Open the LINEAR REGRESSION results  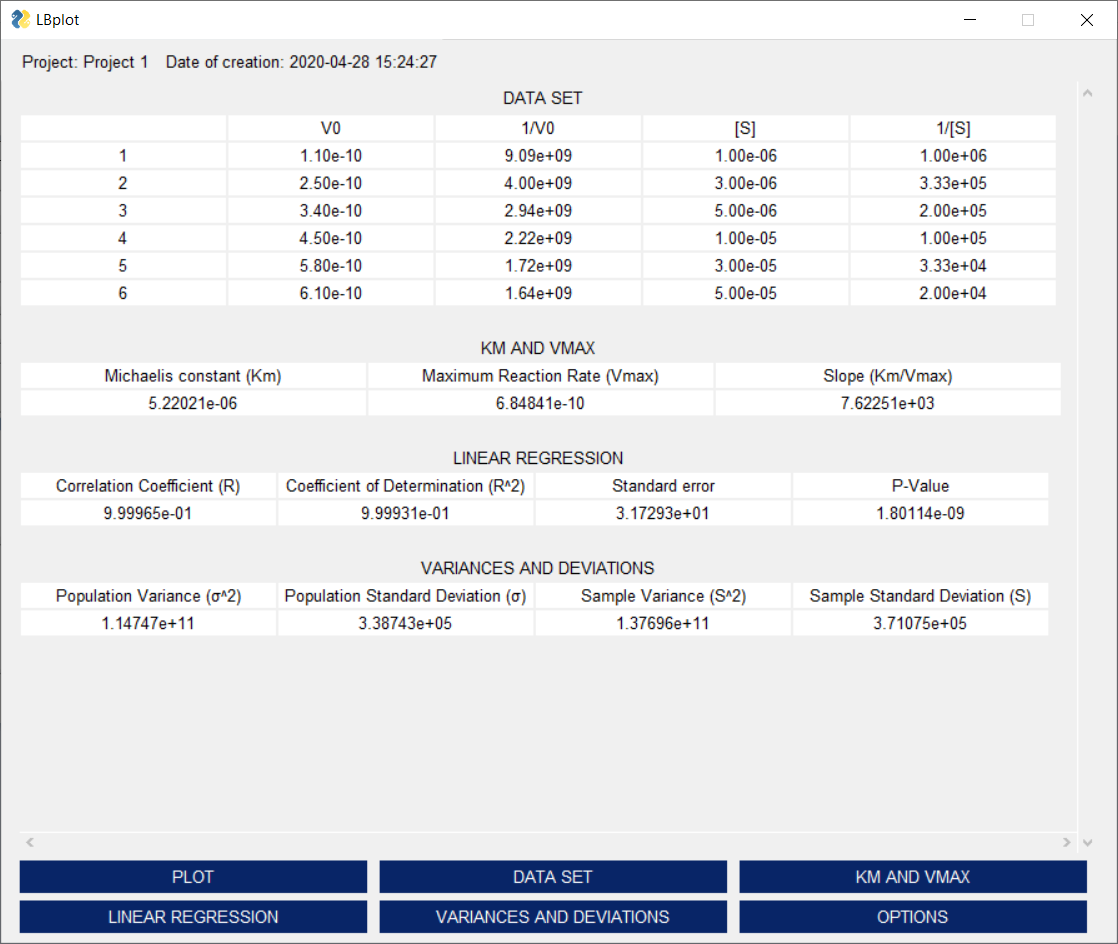click(193, 916)
